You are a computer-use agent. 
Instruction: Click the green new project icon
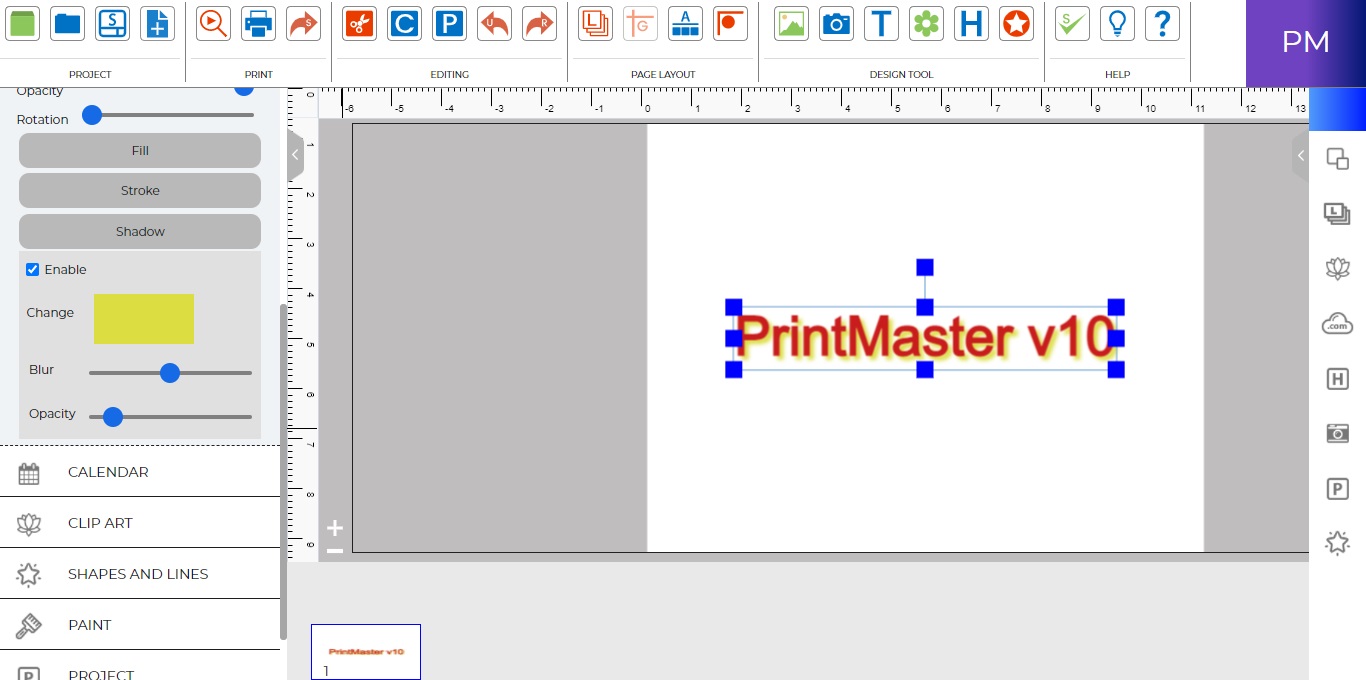click(22, 23)
